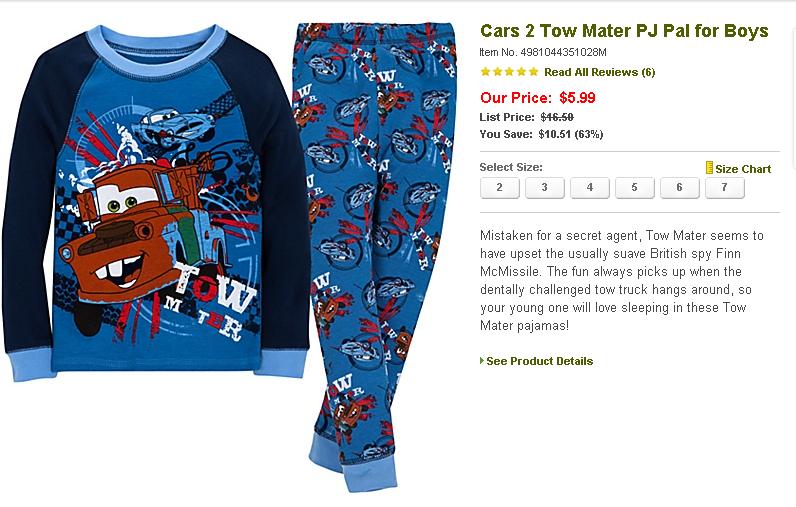The image size is (796, 507).
Task: Click the patterned pajama pants image
Action: point(377,254)
